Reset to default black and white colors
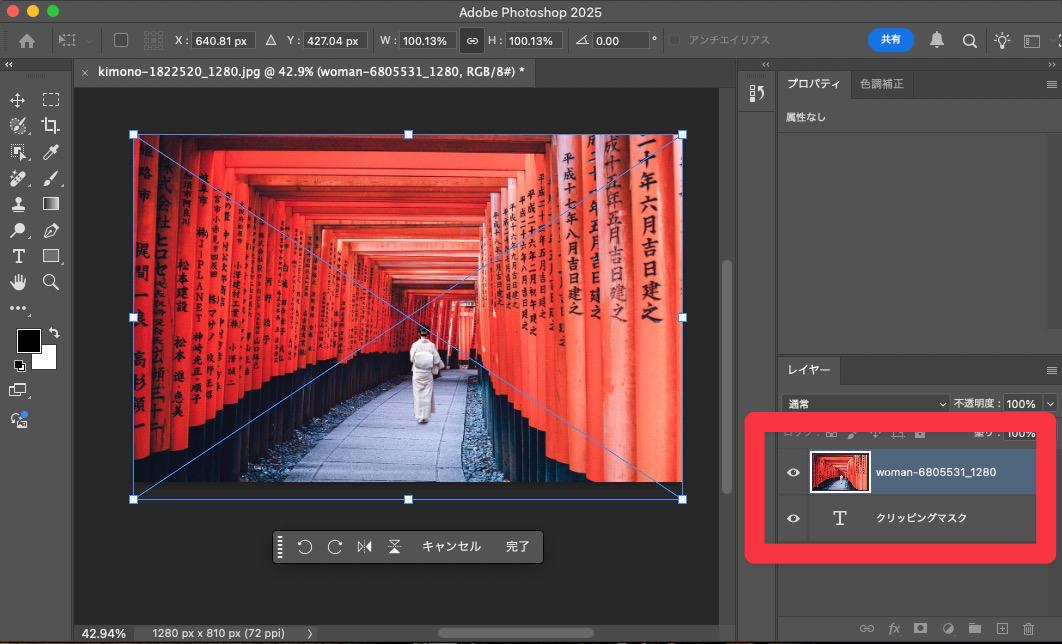The height and width of the screenshot is (644, 1062). coord(20,366)
